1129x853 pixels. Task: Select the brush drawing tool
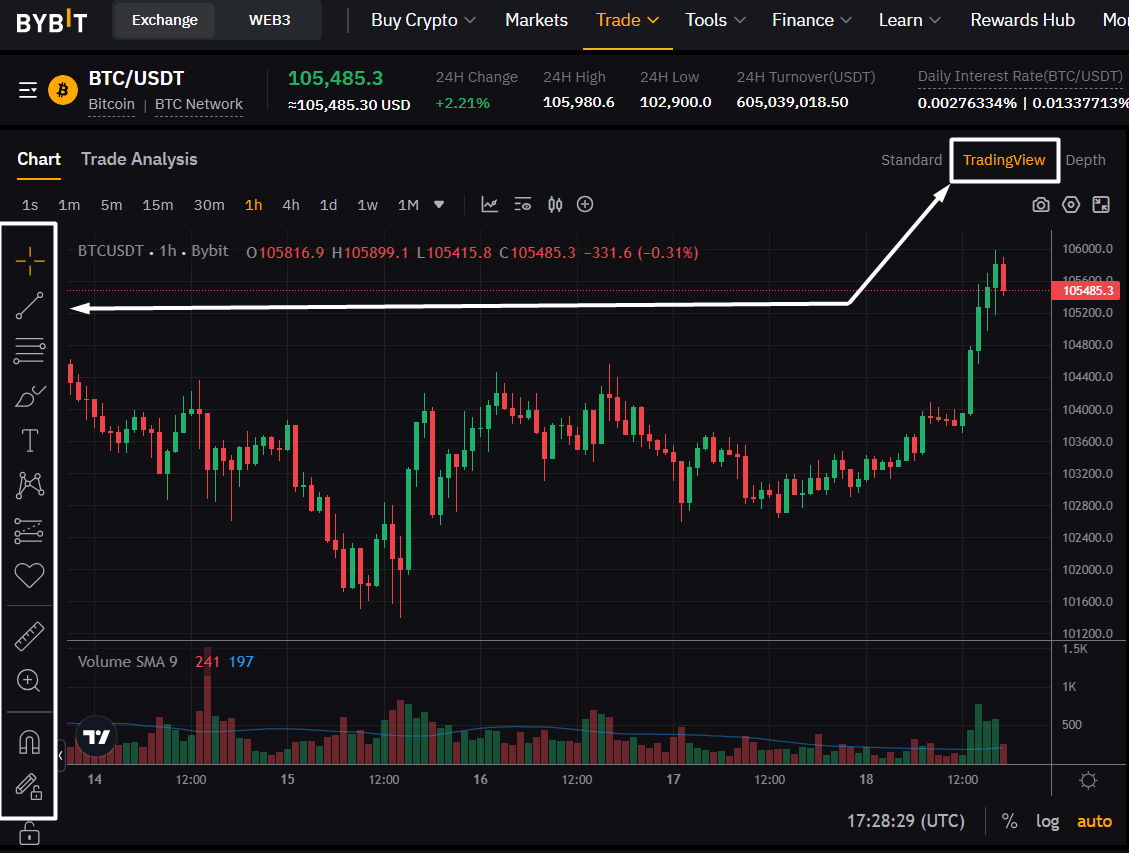[x=30, y=396]
